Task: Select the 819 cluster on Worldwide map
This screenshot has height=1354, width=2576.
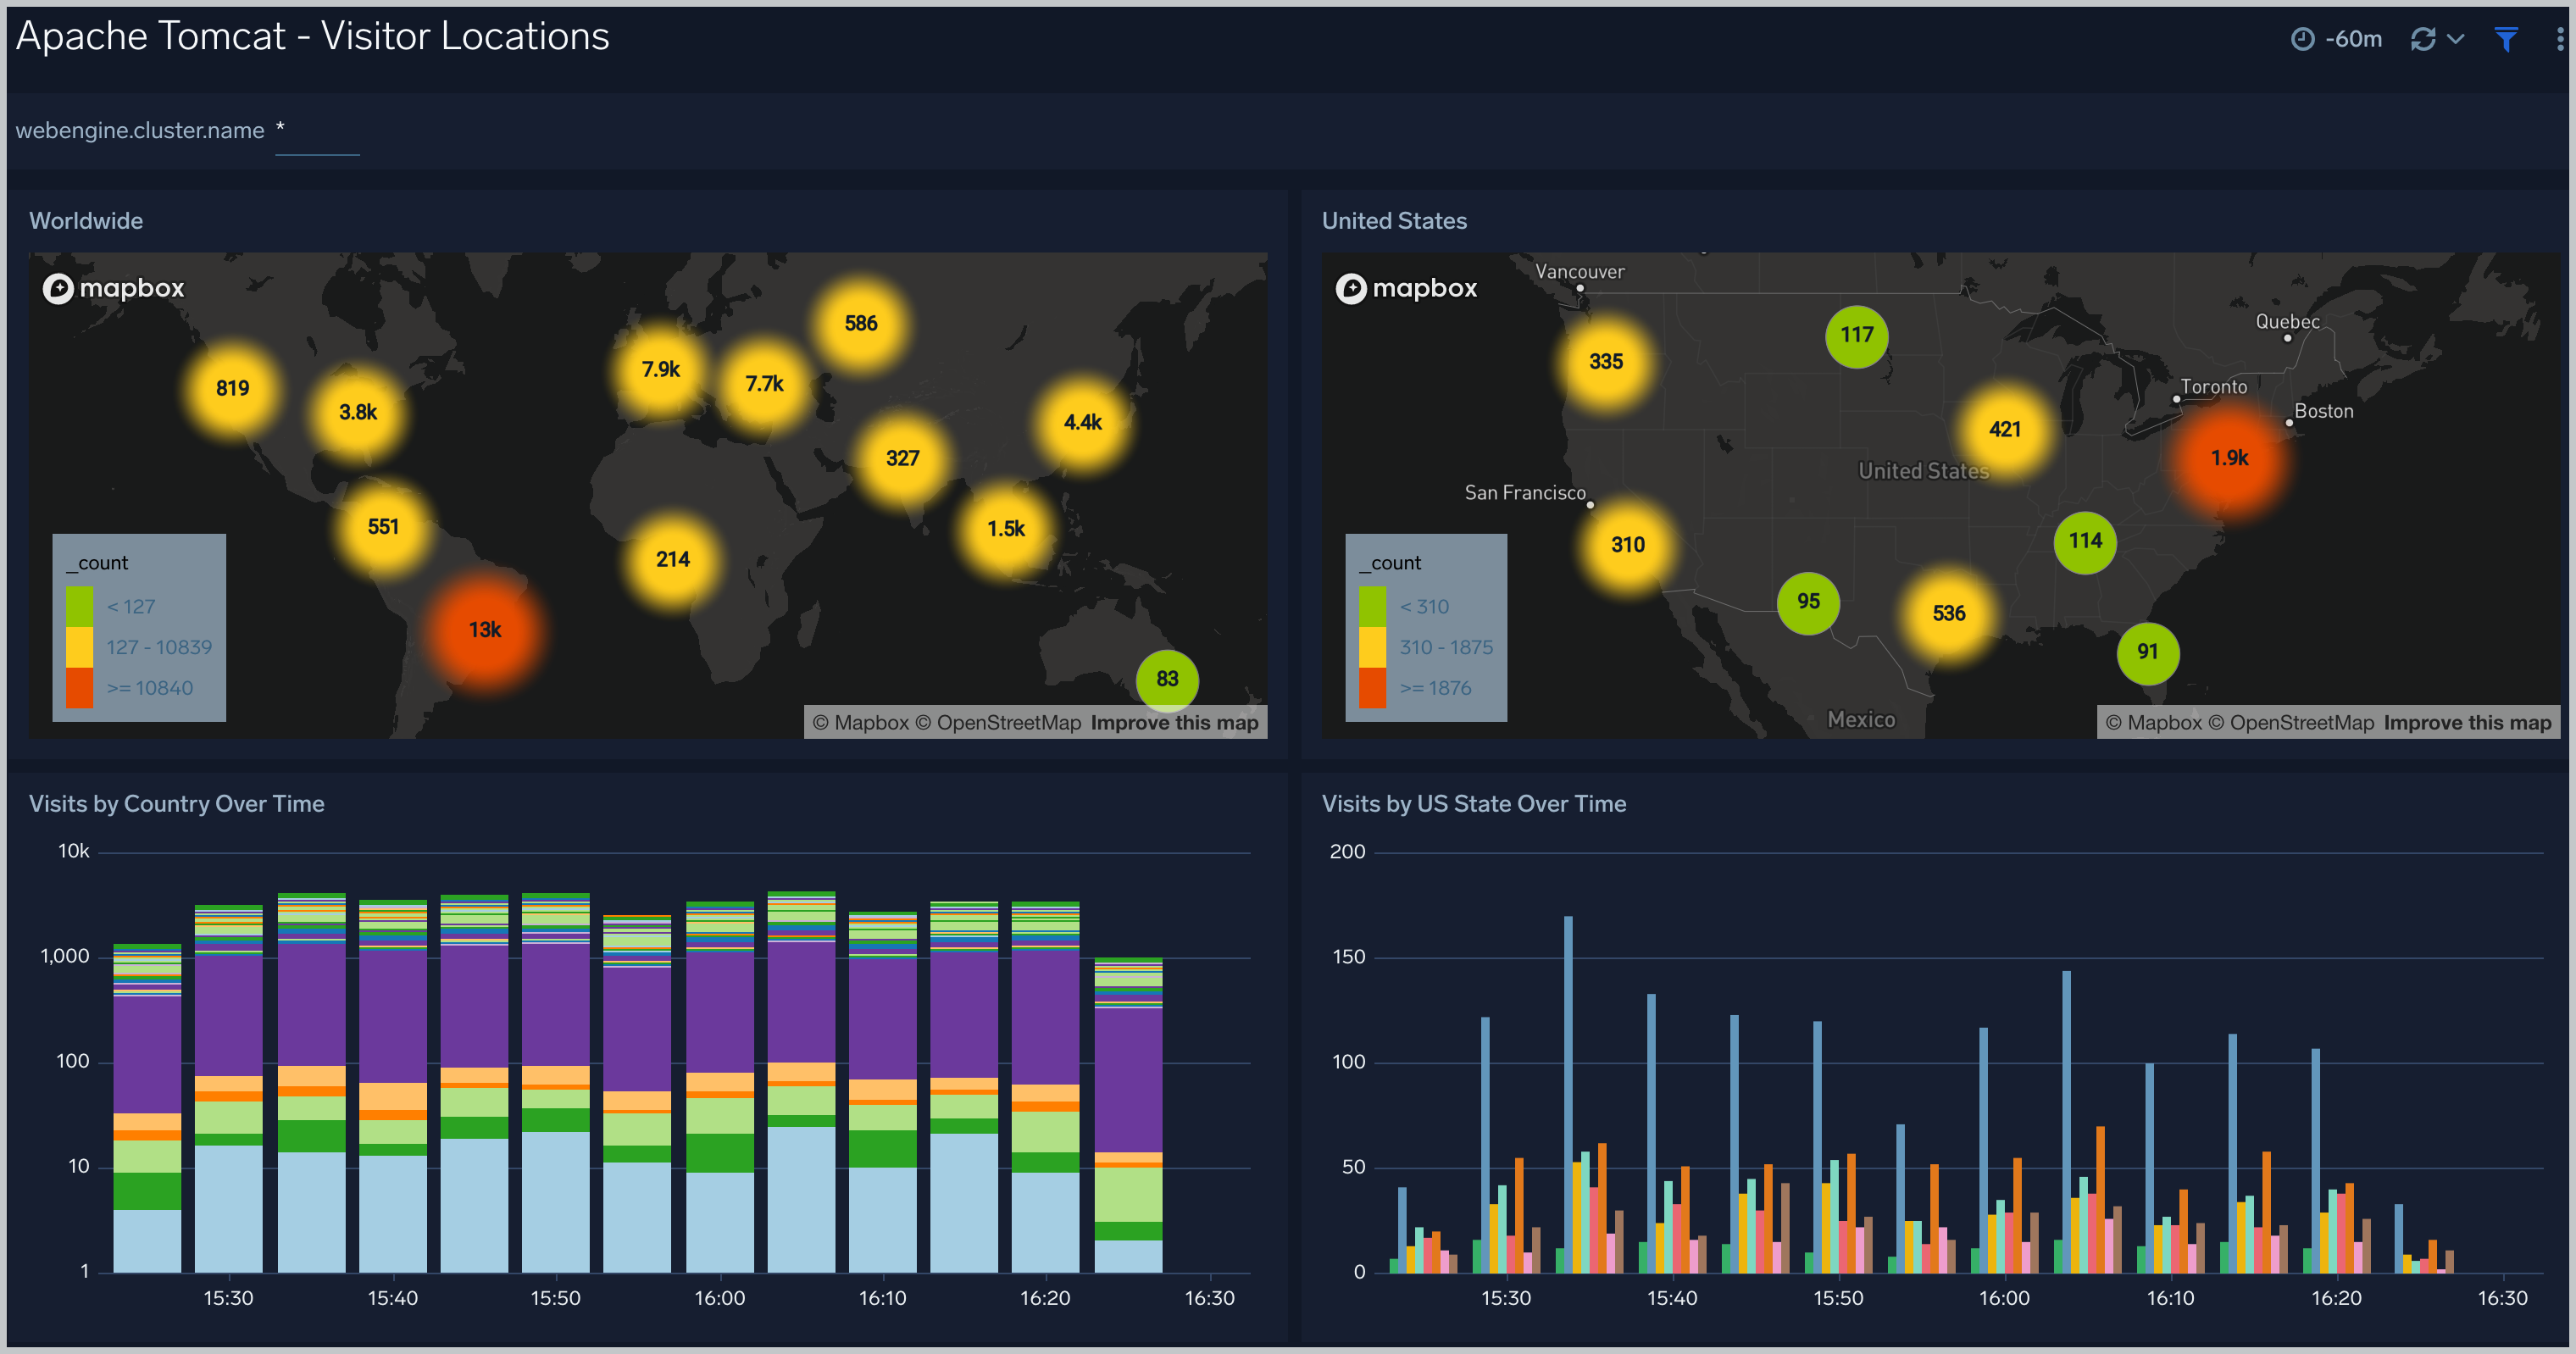Action: point(232,388)
